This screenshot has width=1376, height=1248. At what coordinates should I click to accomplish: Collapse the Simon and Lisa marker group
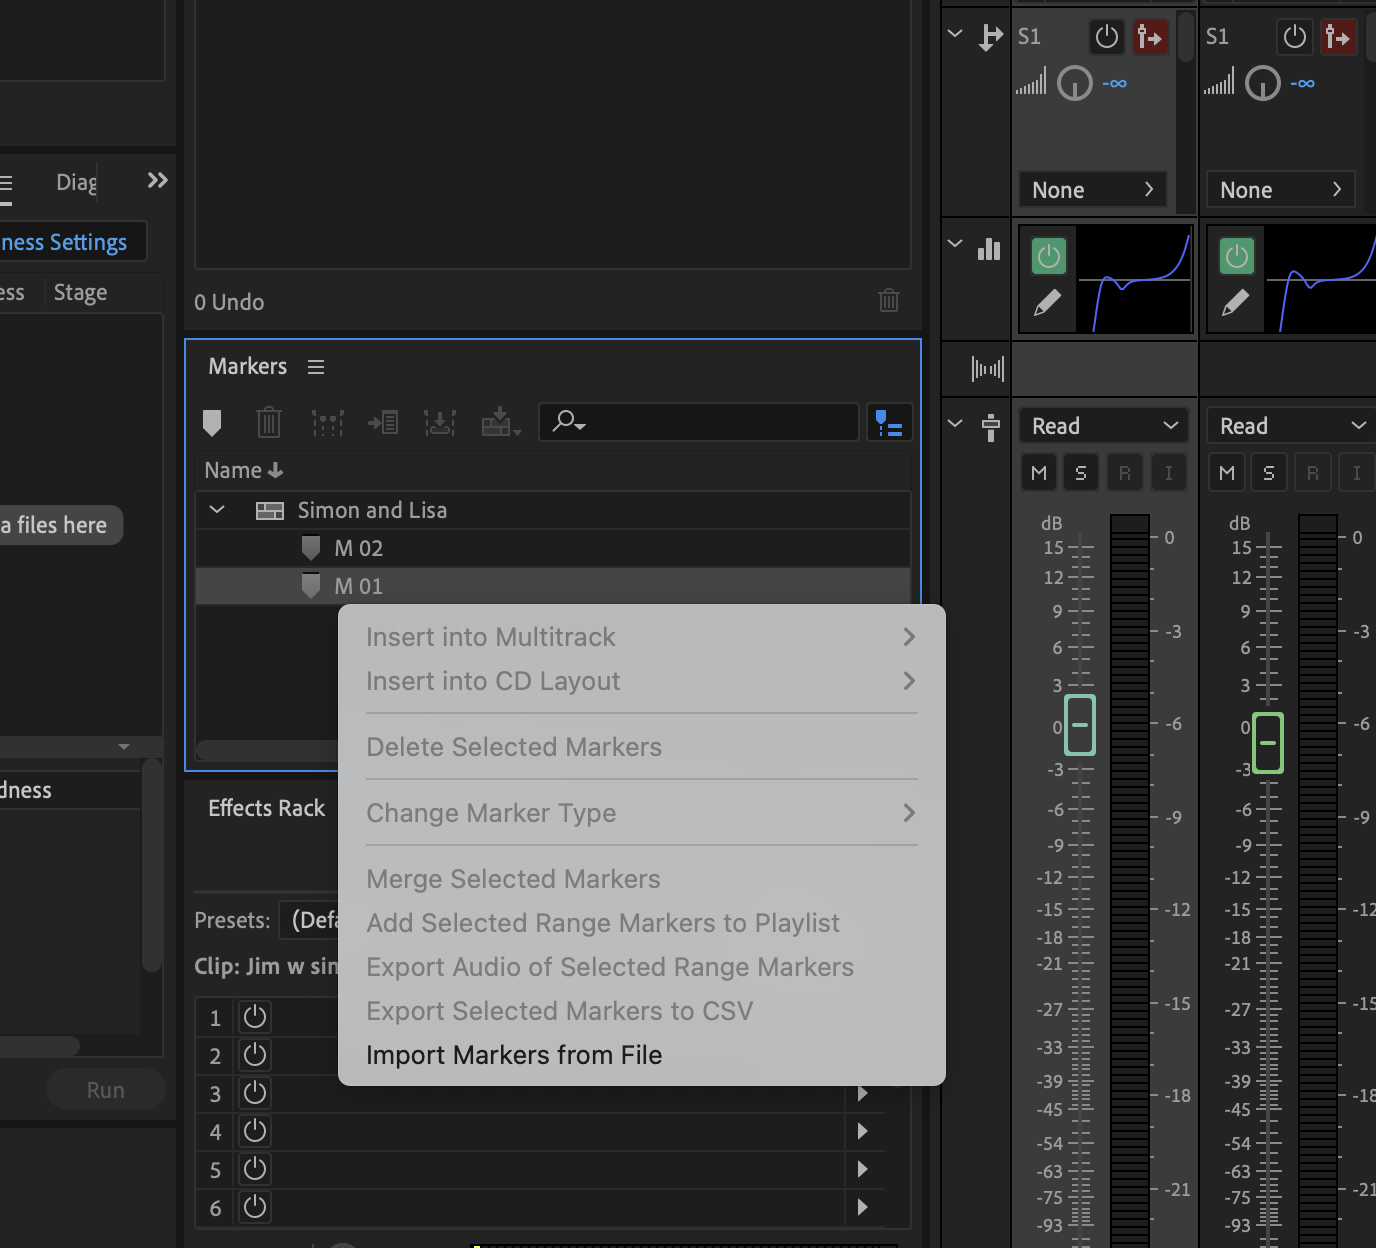click(x=216, y=509)
